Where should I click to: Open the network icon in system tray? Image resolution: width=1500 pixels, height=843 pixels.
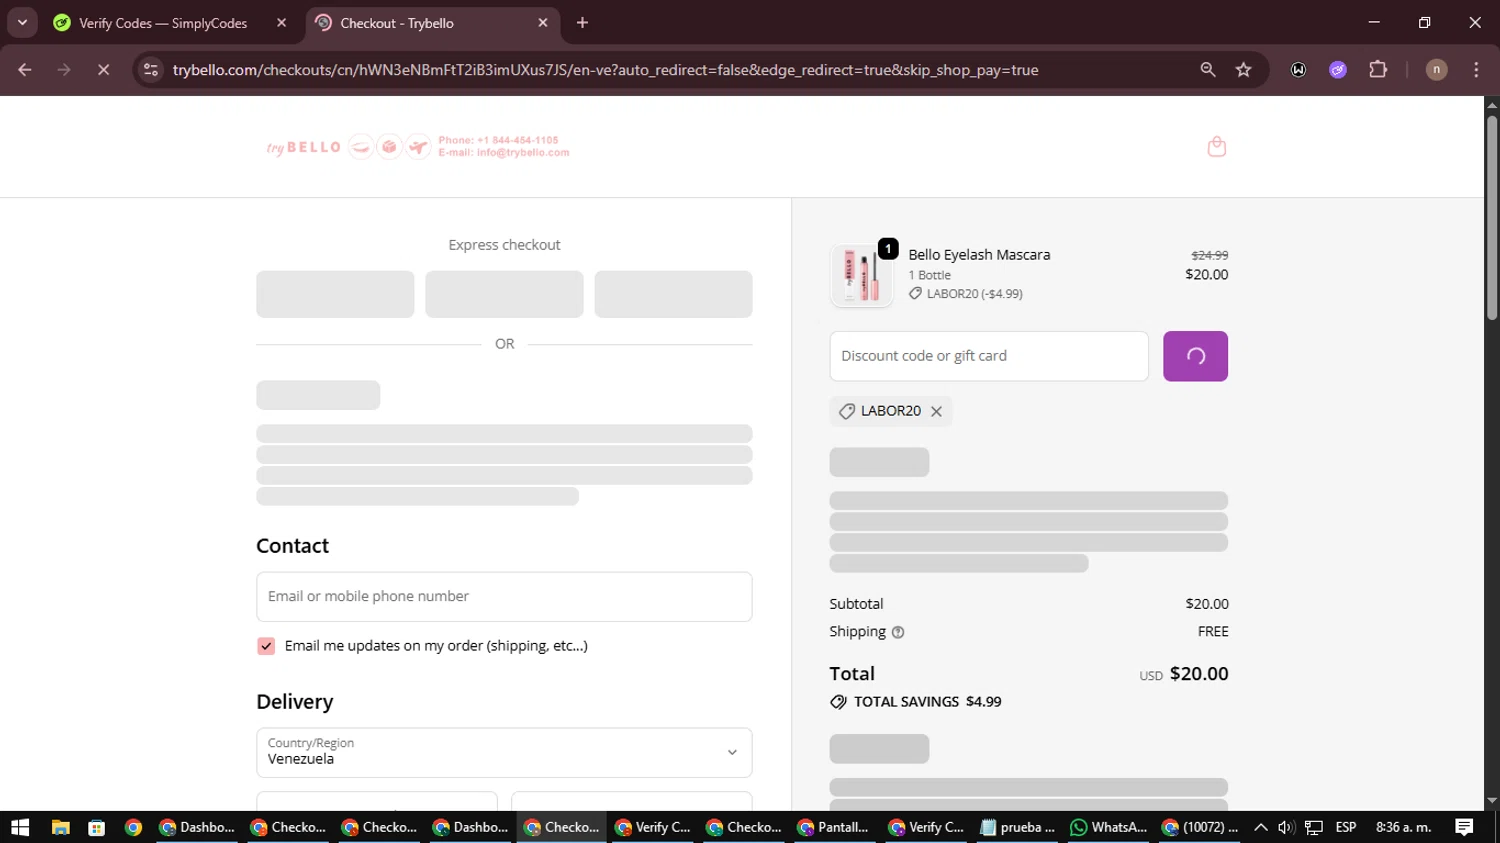(x=1314, y=827)
